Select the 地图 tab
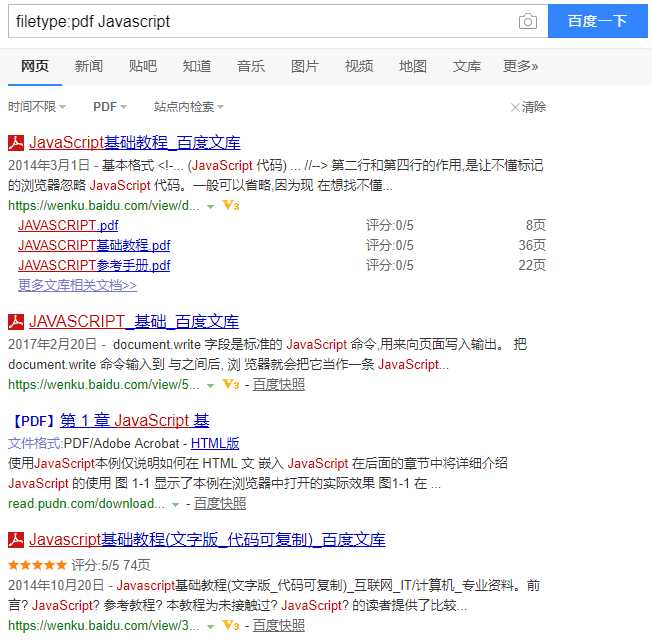The height and width of the screenshot is (640, 652). click(413, 66)
